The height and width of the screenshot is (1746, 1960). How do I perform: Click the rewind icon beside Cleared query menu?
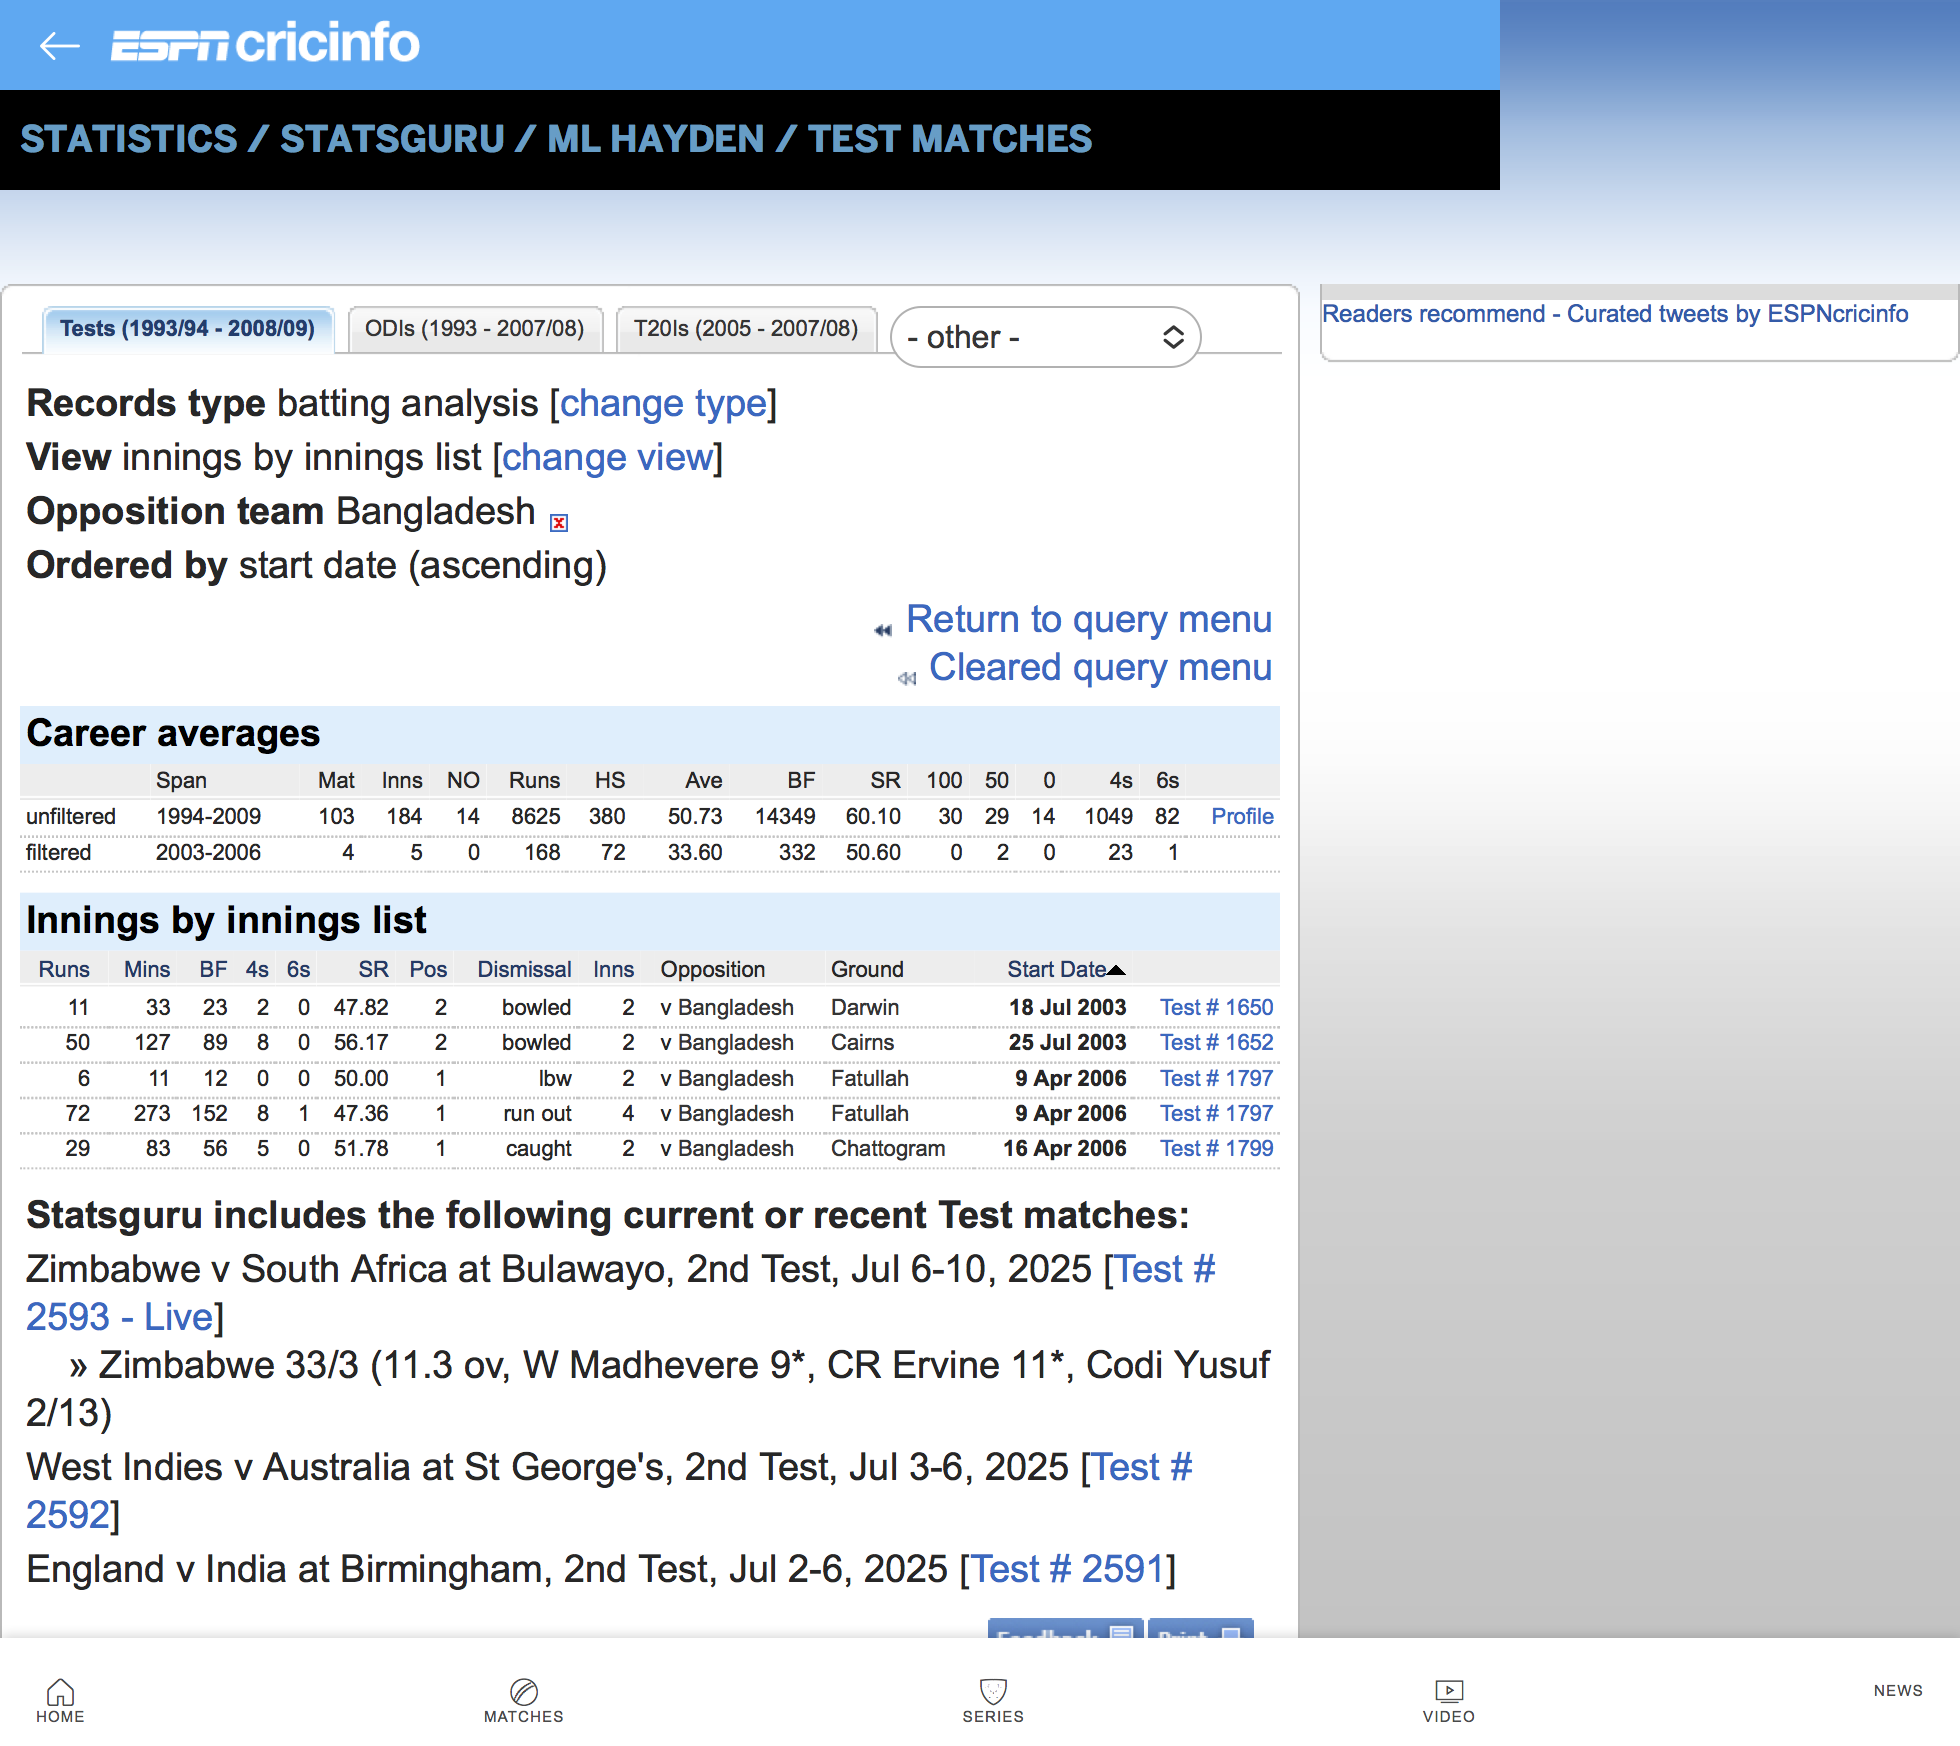[x=907, y=678]
